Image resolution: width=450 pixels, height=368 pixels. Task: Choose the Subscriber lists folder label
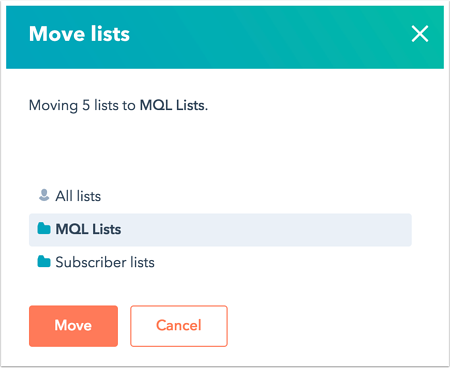click(105, 262)
